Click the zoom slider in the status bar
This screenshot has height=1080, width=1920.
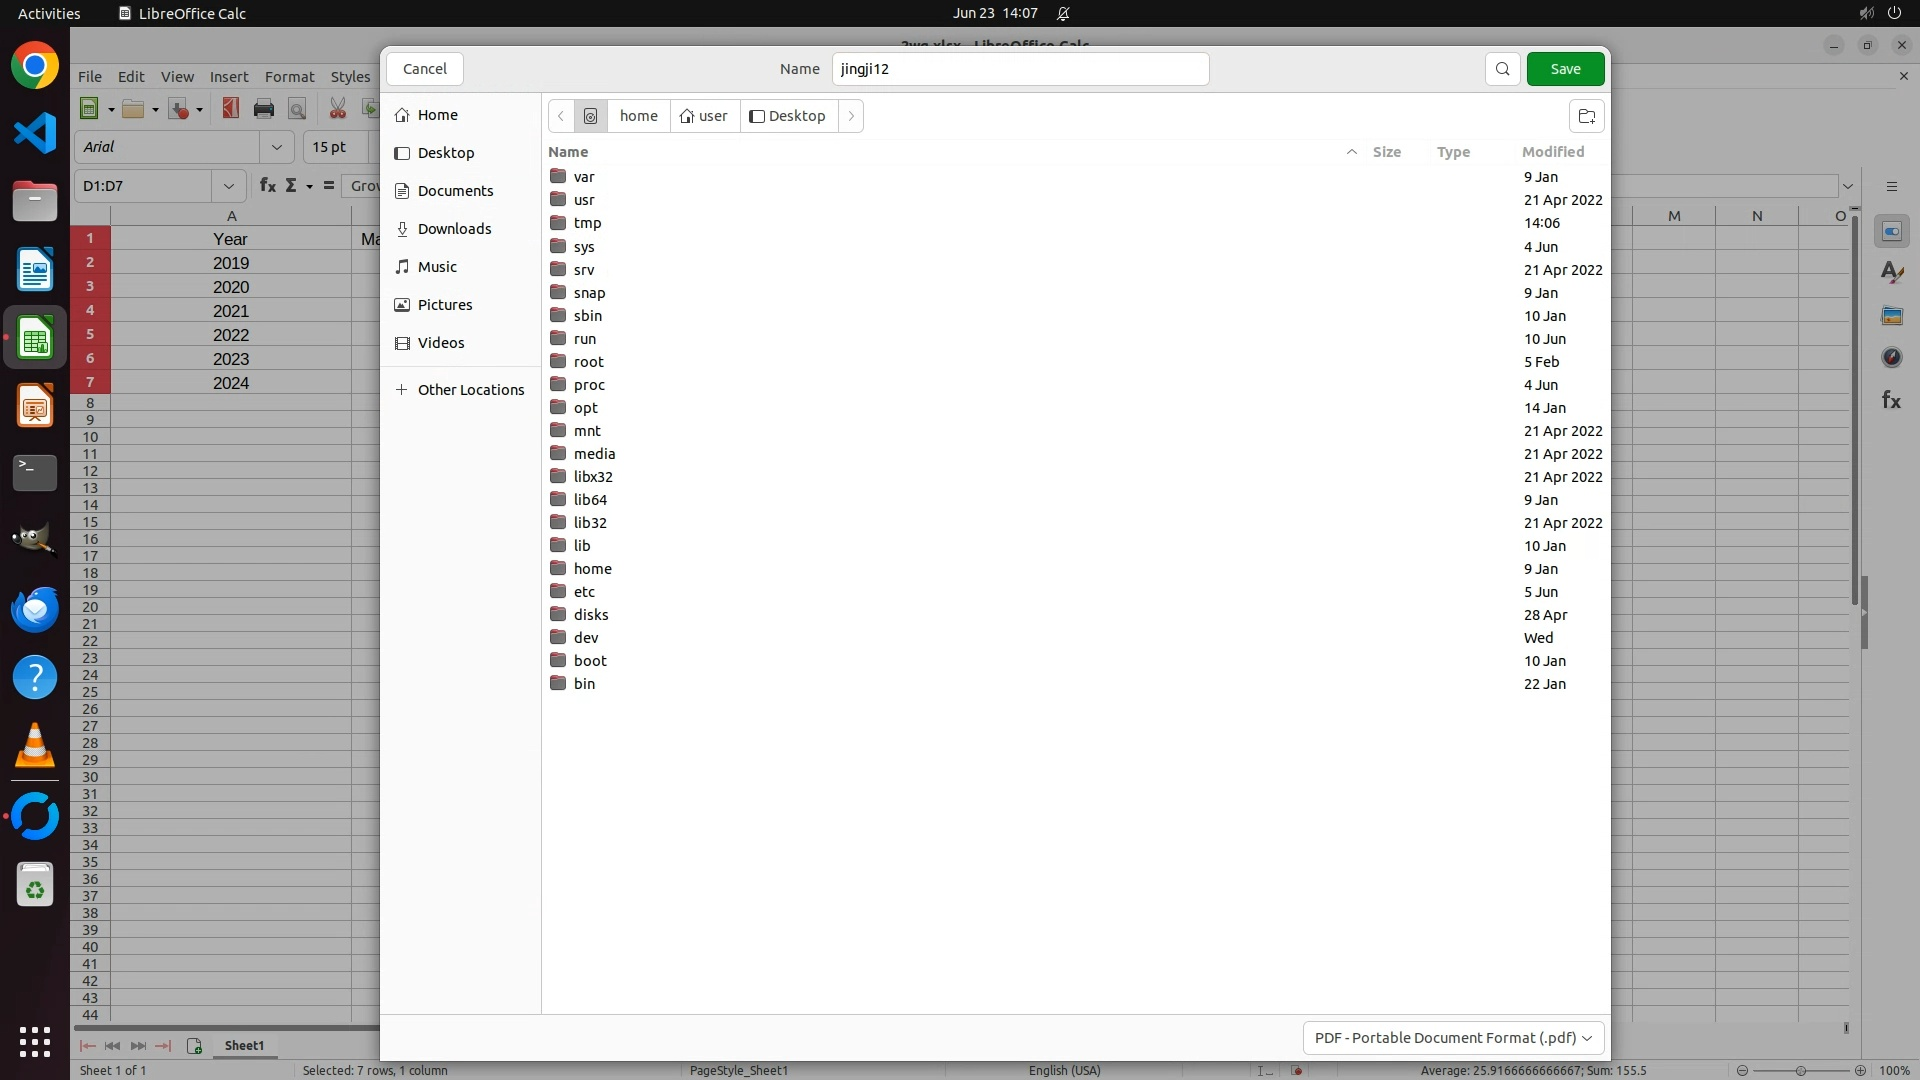tap(1800, 1070)
